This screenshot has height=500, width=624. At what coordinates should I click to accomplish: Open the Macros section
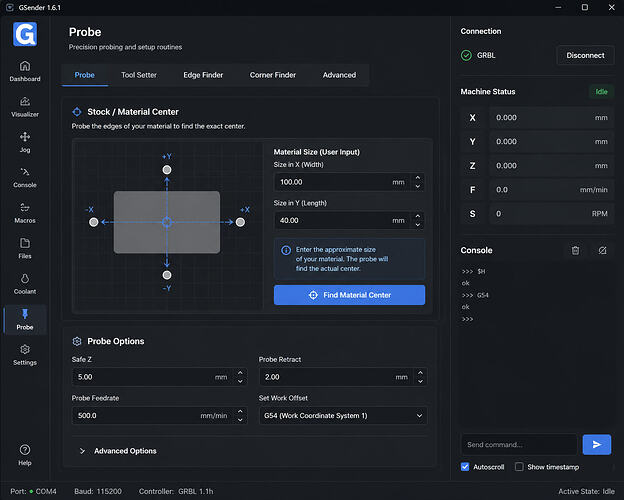(25, 213)
